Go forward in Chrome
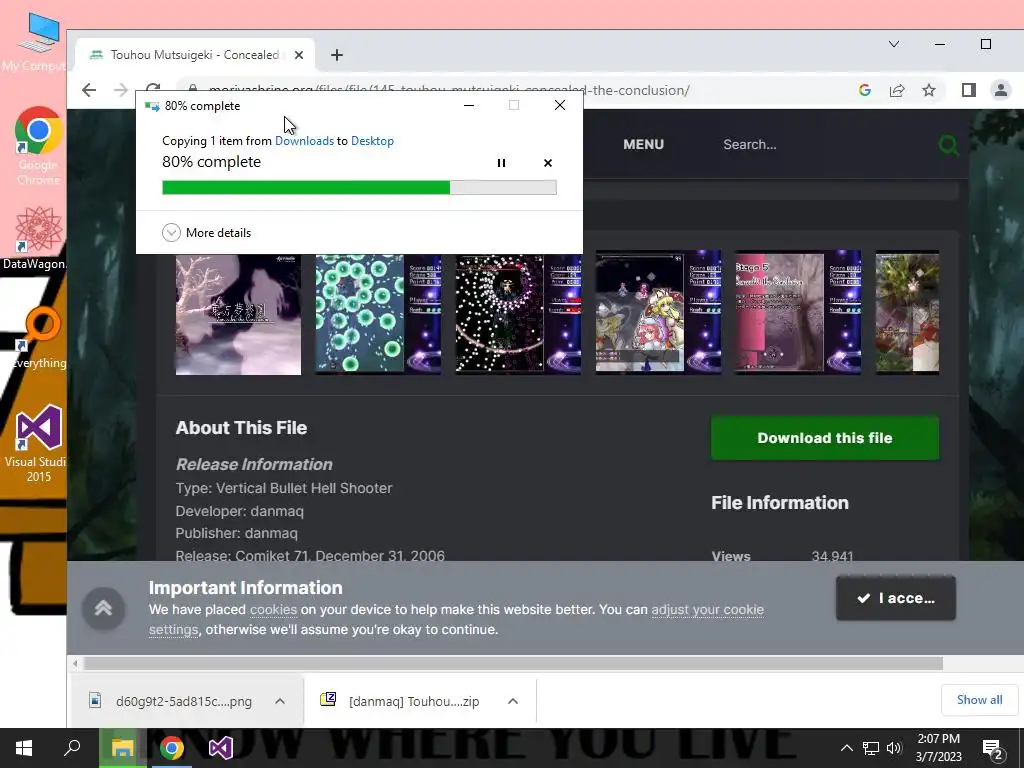This screenshot has height=768, width=1024. [120, 90]
